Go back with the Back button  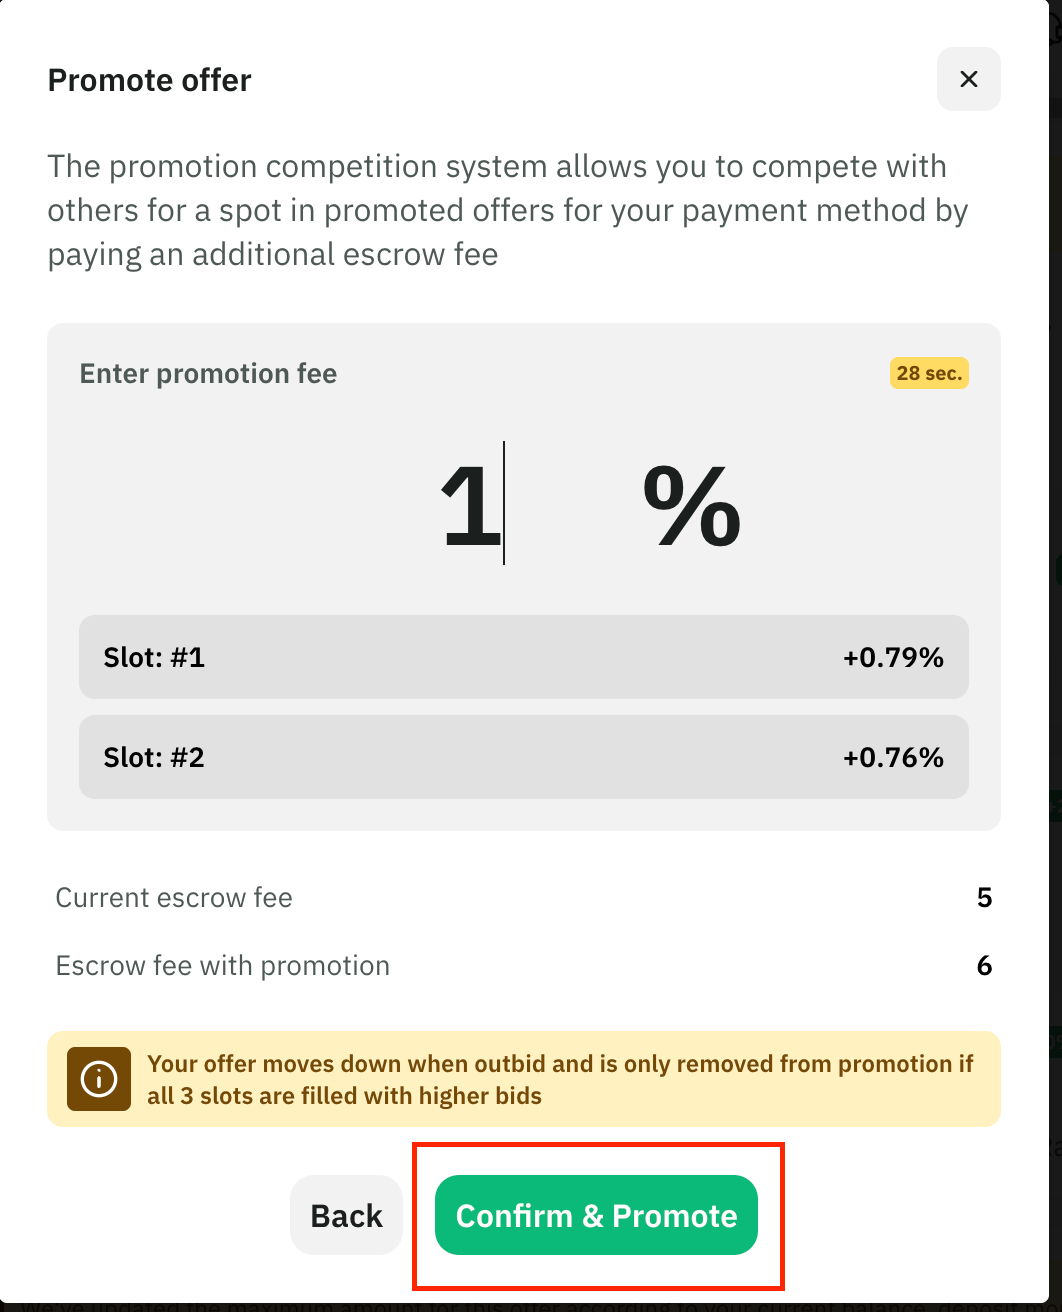tap(346, 1215)
